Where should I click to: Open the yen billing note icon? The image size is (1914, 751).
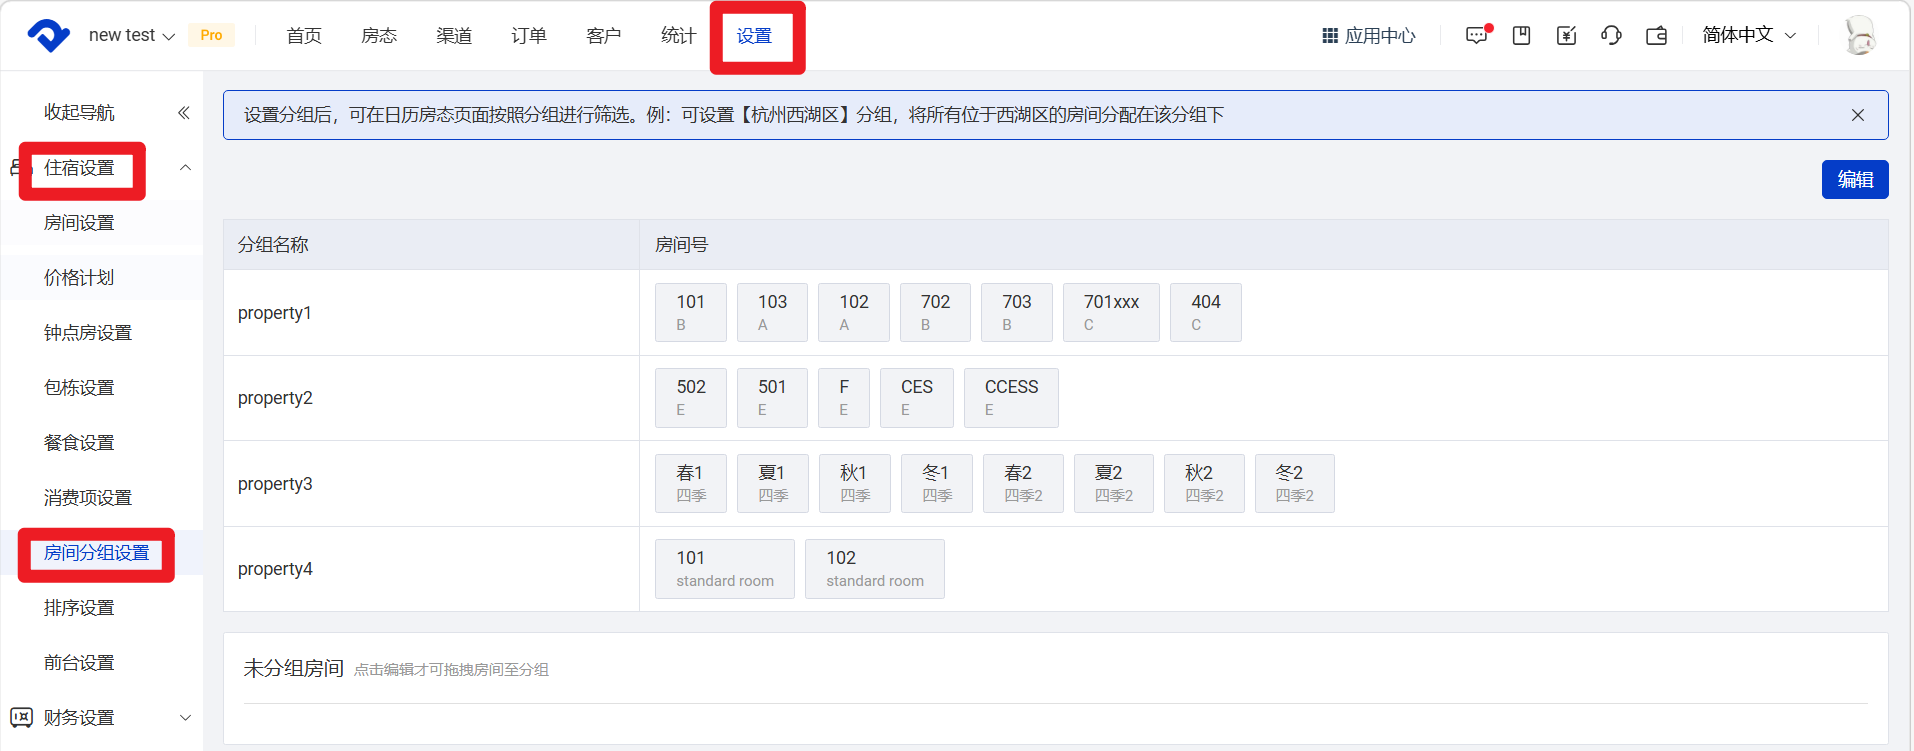coord(1566,36)
